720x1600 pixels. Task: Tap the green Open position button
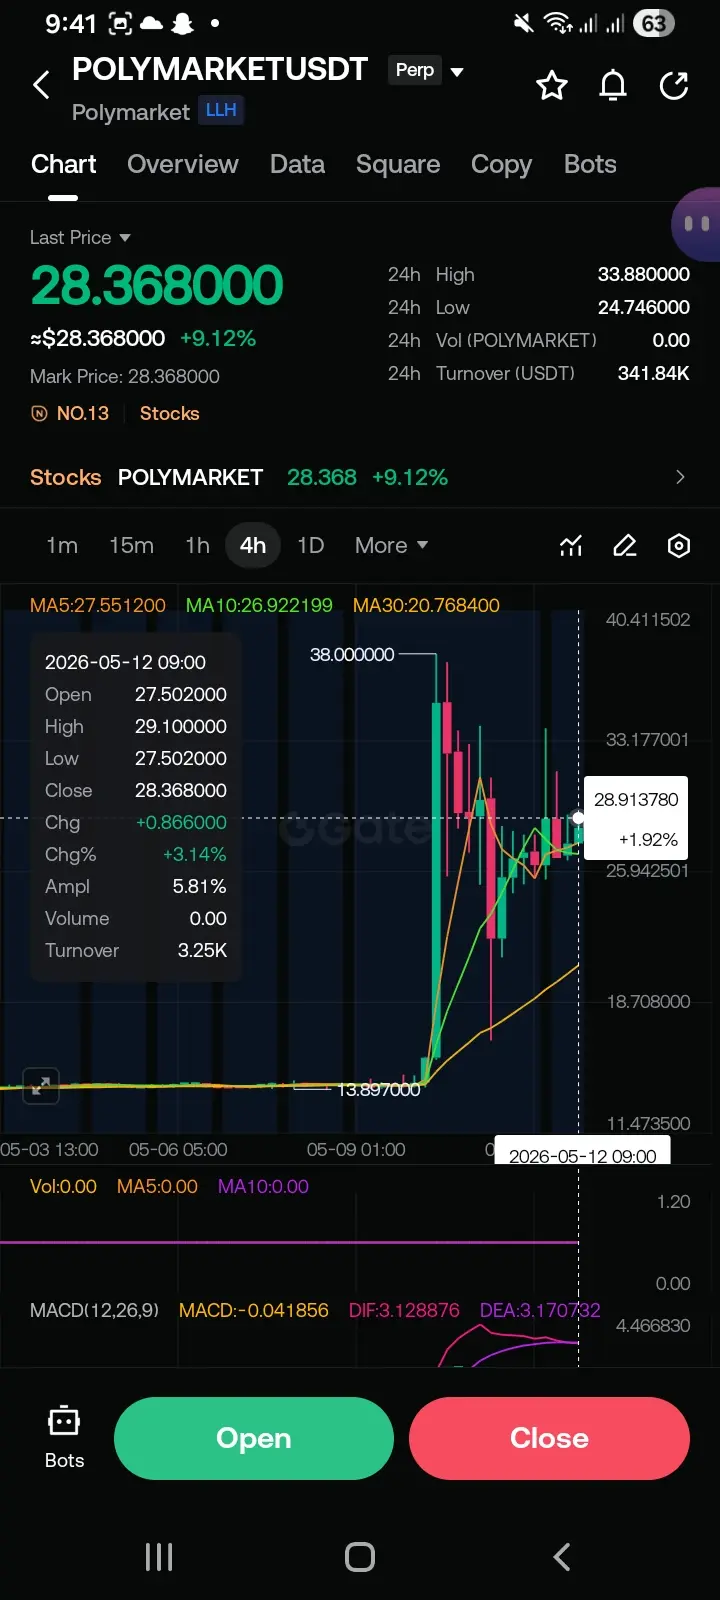coord(254,1438)
